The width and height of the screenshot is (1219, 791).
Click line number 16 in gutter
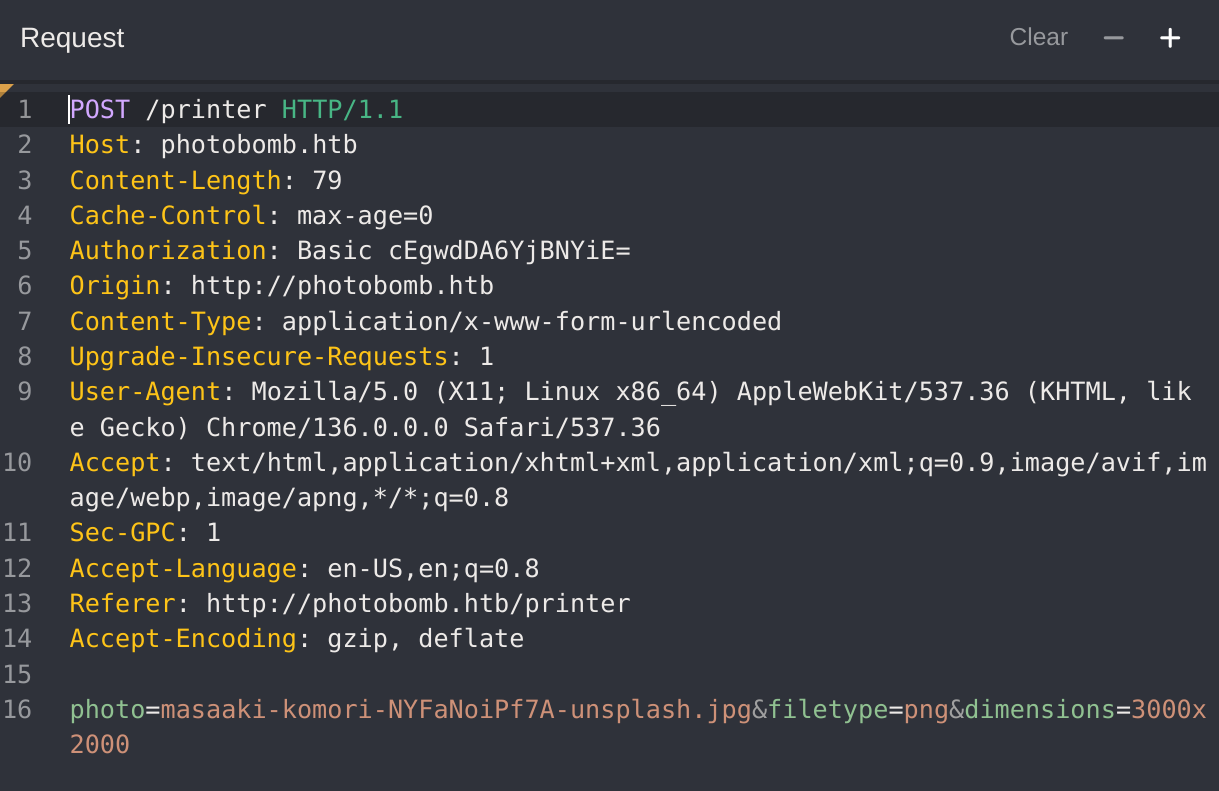18,710
